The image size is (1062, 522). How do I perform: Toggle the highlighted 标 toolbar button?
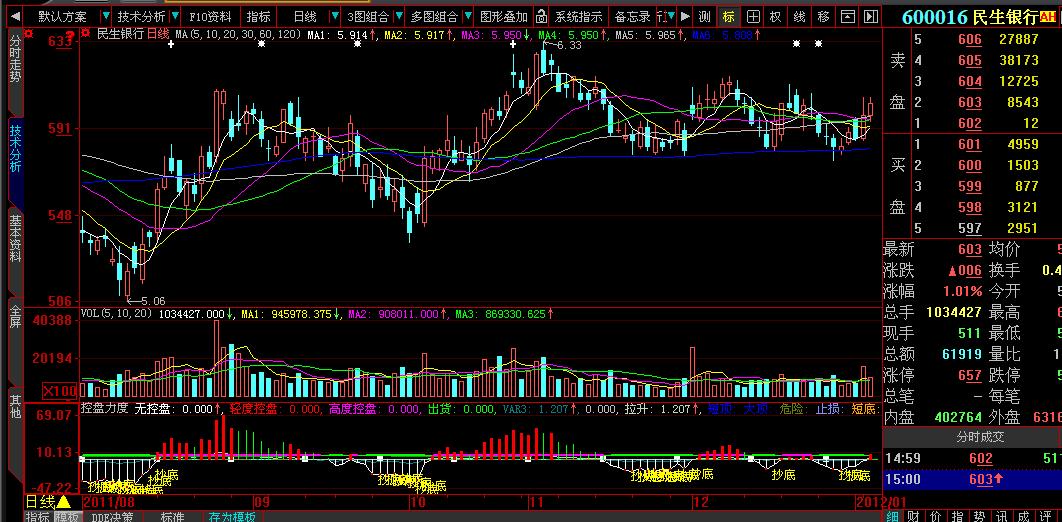click(x=728, y=17)
